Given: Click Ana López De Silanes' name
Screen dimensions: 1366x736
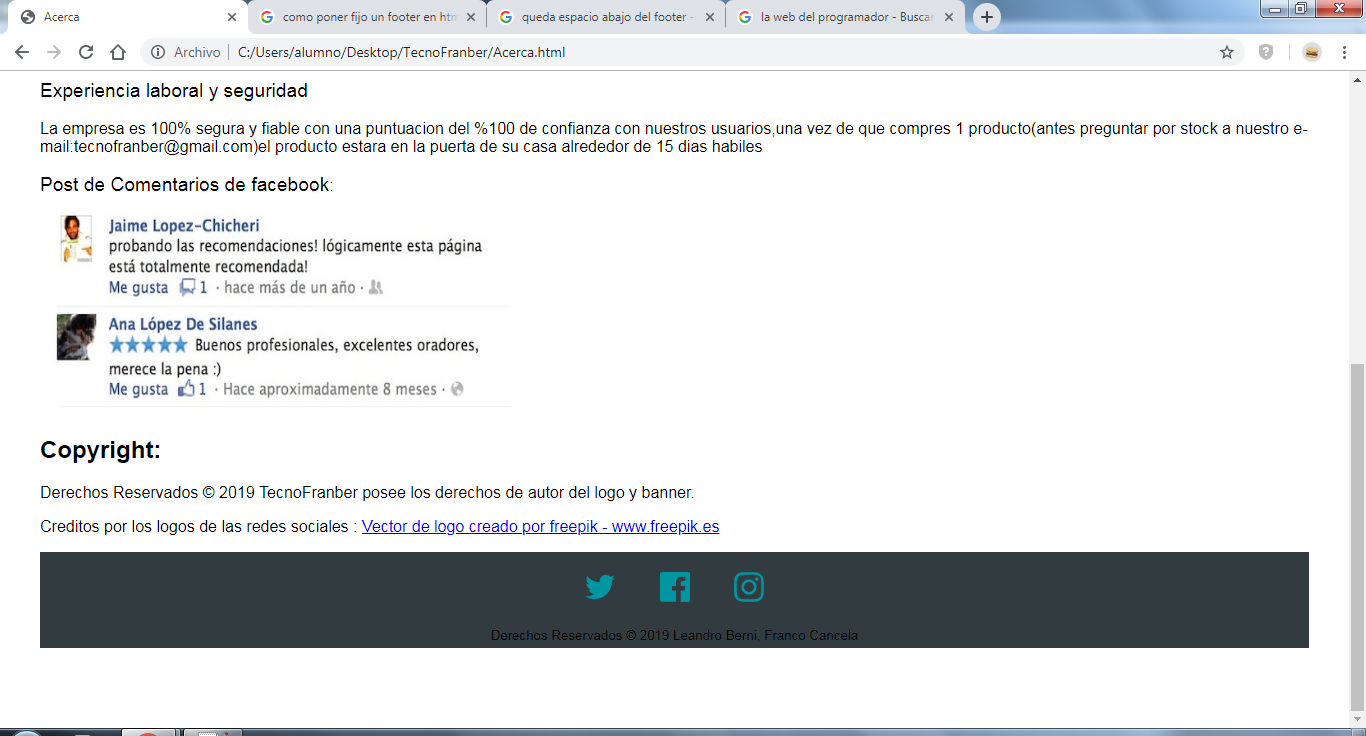Looking at the screenshot, I should point(183,324).
